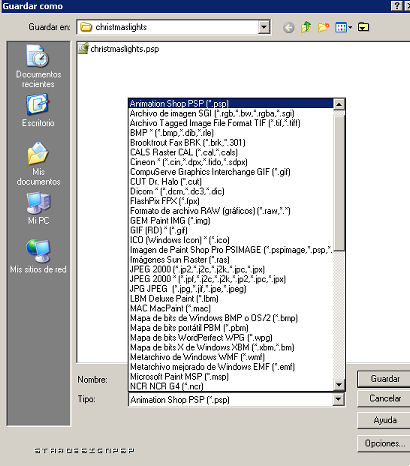
Task: Open Opciones... button
Action: point(385,444)
